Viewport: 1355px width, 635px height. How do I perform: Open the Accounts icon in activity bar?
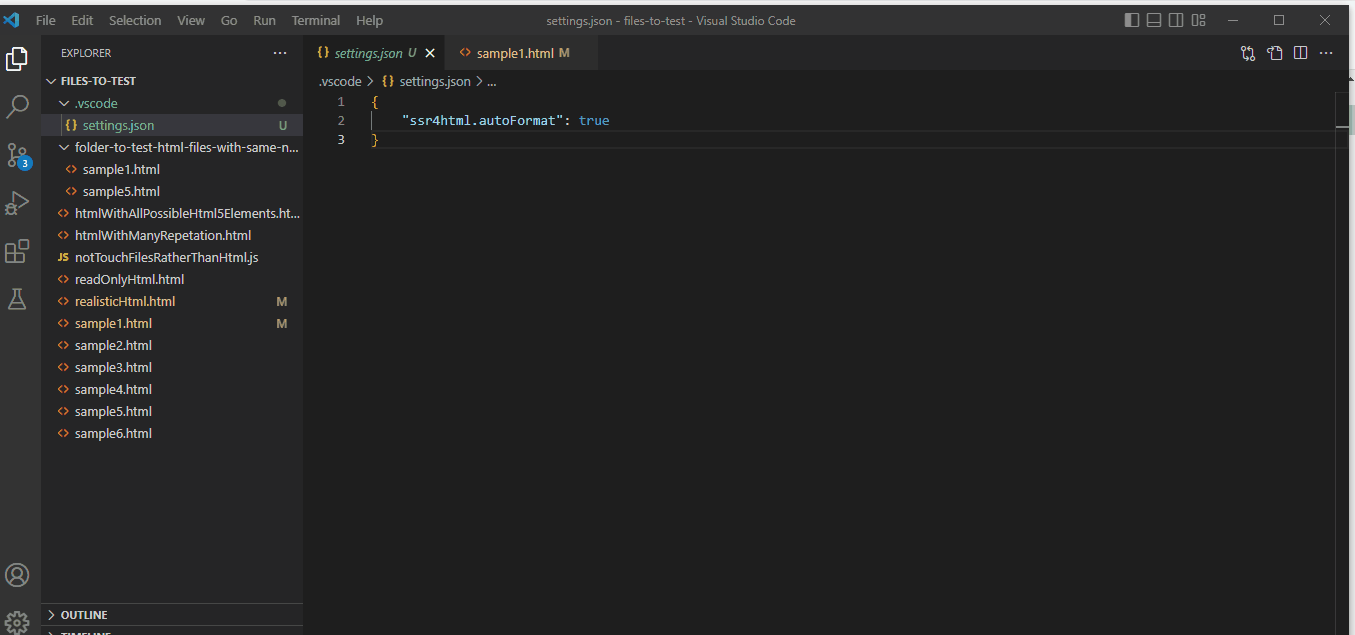pyautogui.click(x=17, y=575)
